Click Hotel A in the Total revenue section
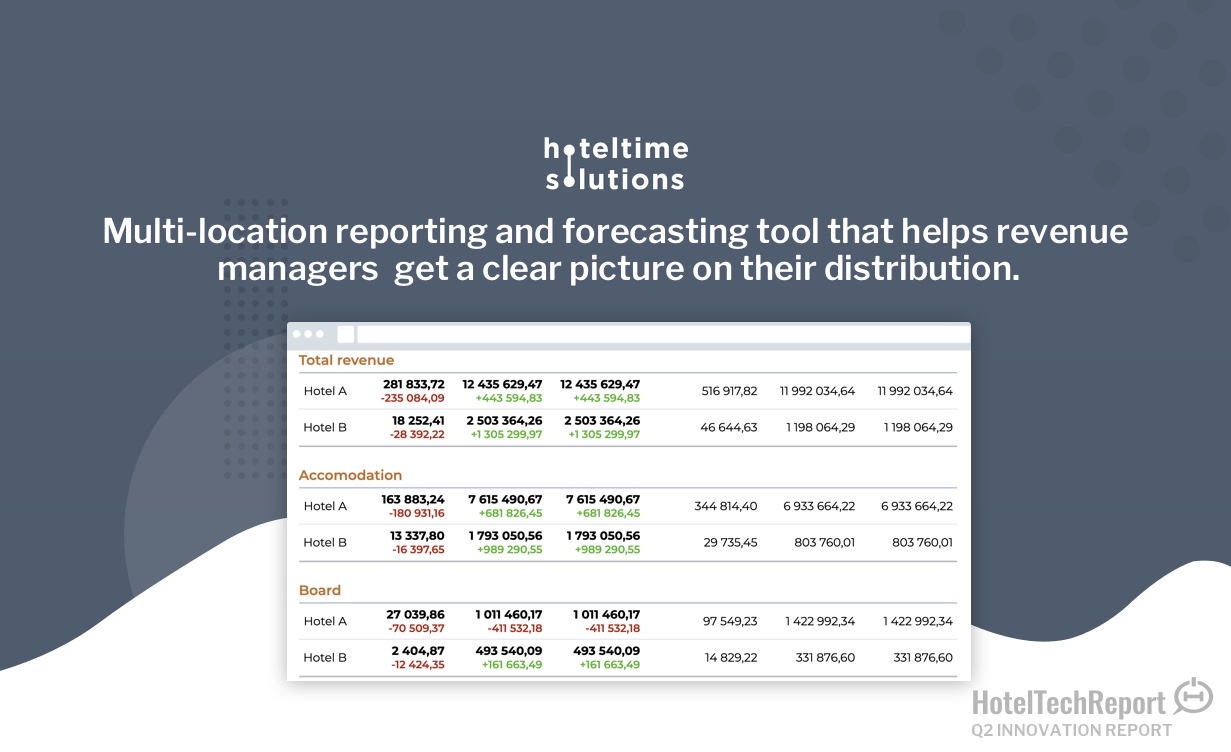 [325, 391]
